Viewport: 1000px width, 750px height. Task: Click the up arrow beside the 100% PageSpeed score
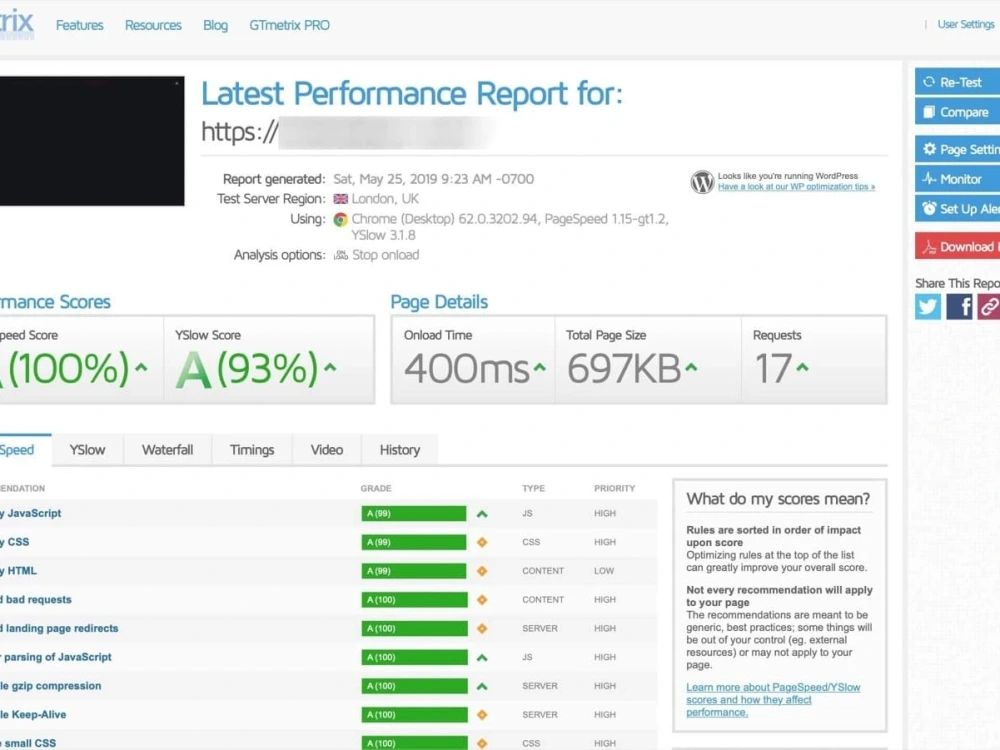[142, 367]
